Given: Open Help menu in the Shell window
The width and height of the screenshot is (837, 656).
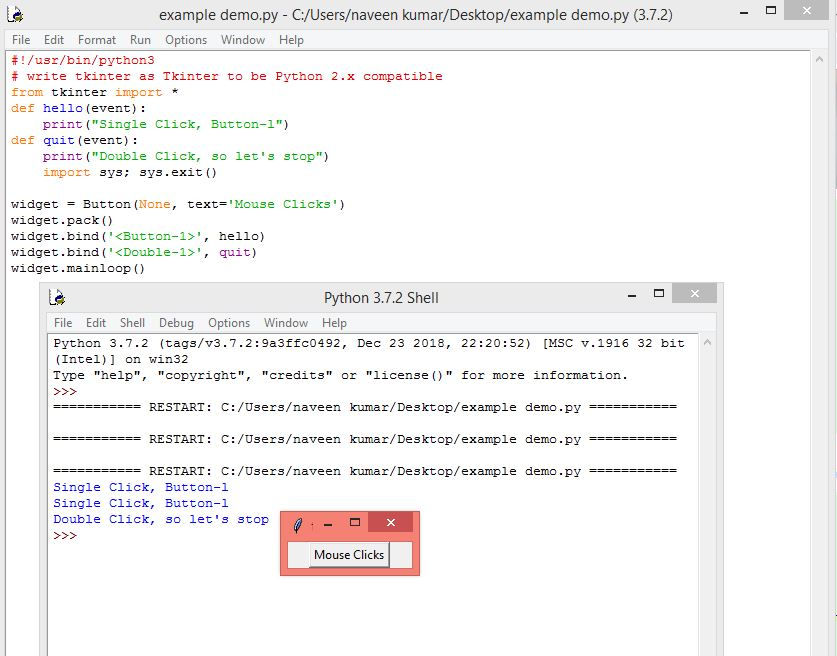Looking at the screenshot, I should tap(334, 323).
